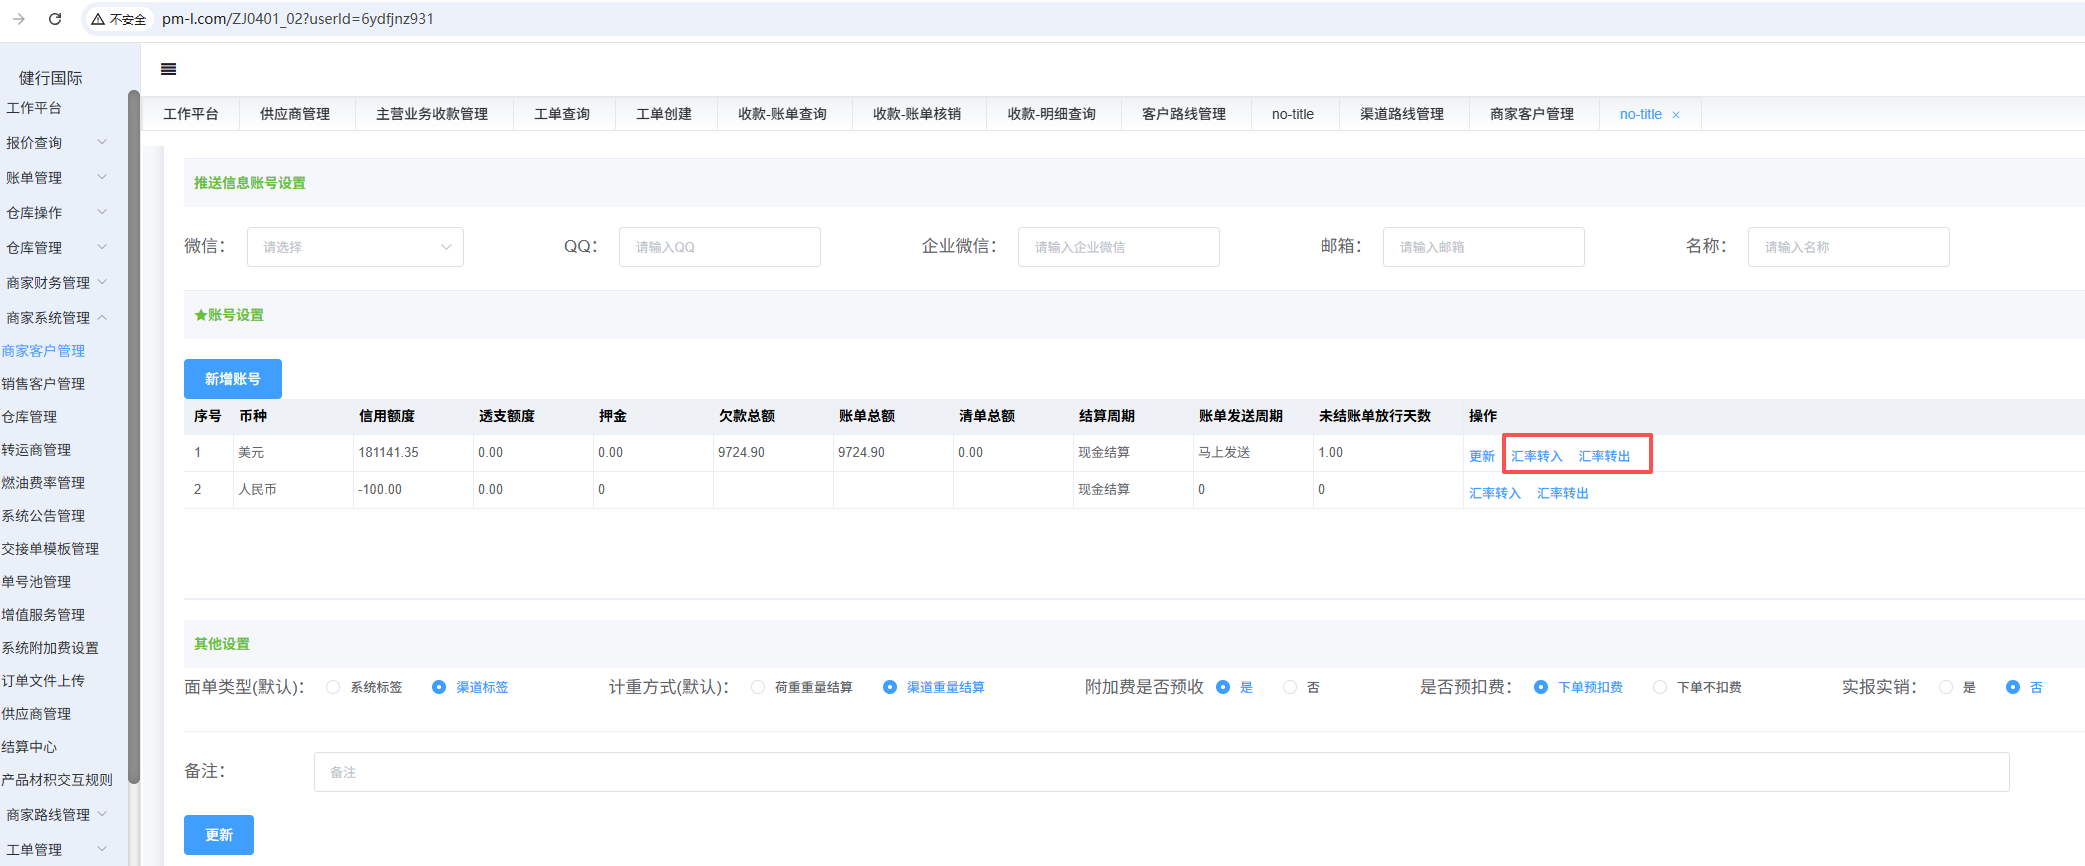The height and width of the screenshot is (866, 2085).
Task: Expand 仓库操作 sidebar section
Action: pos(55,213)
